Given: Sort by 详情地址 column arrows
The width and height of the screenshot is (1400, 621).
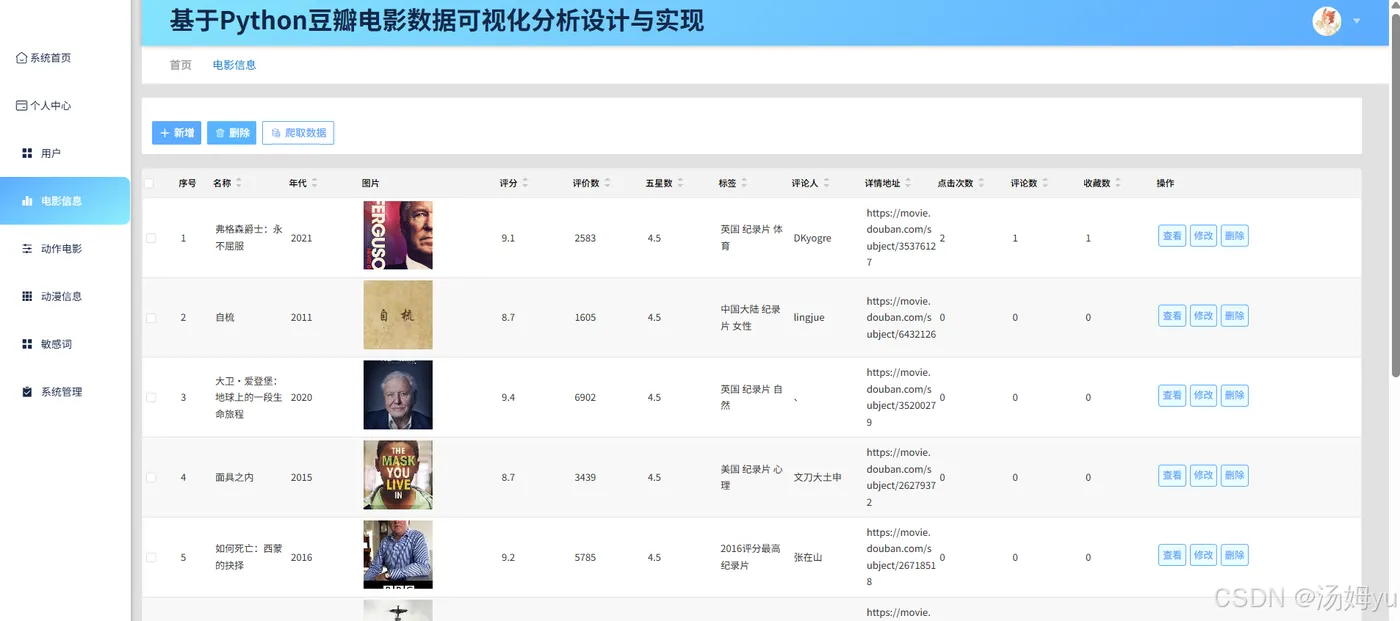Looking at the screenshot, I should pyautogui.click(x=909, y=183).
